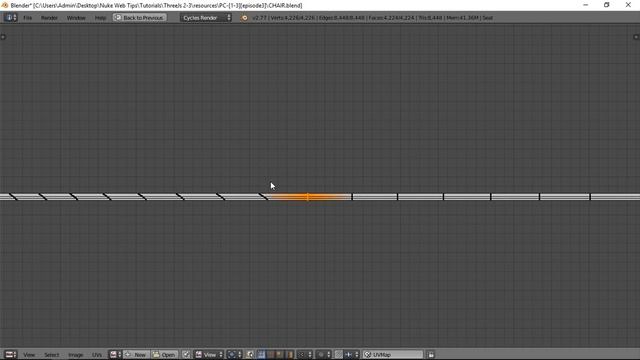This screenshot has width=640, height=360.
Task: Close the Blender window
Action: (628, 5)
